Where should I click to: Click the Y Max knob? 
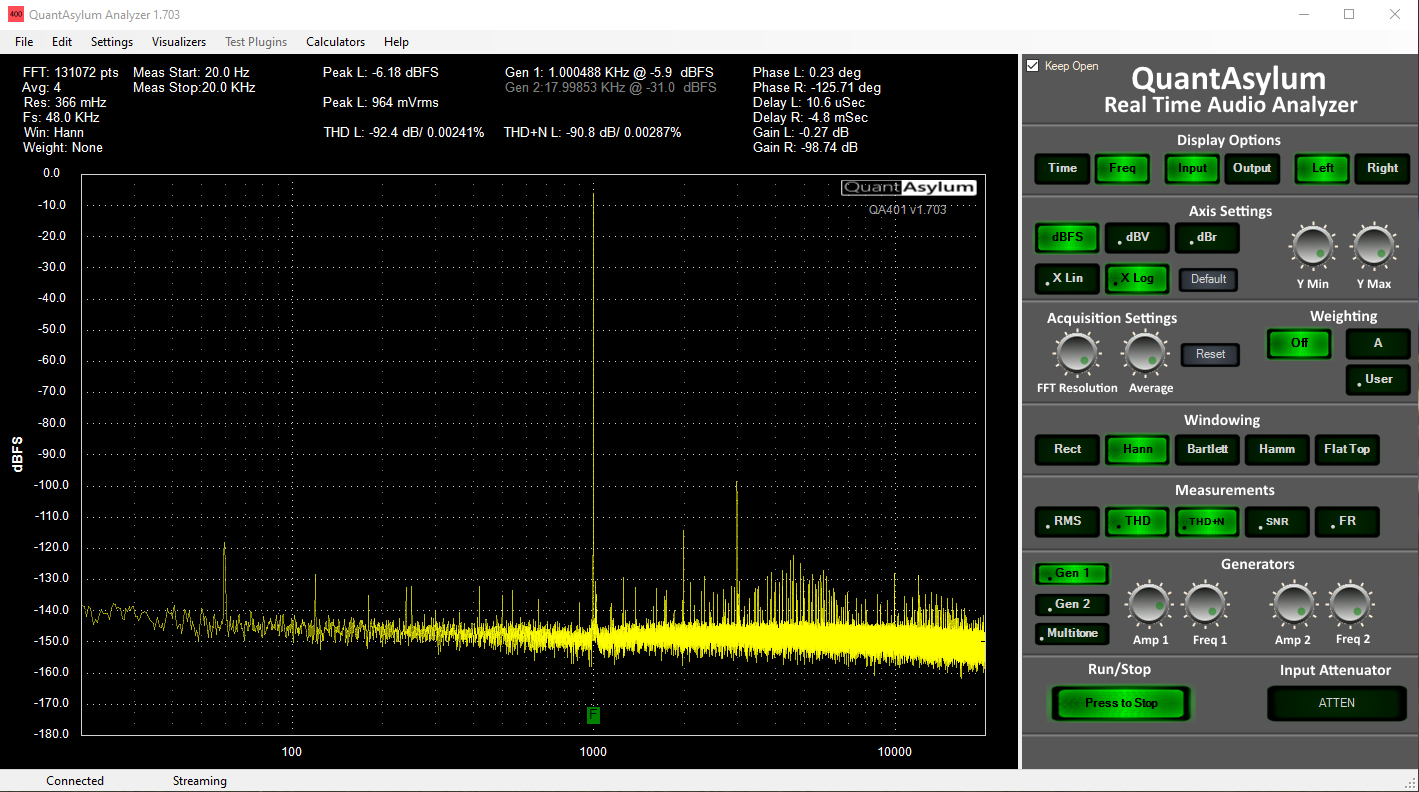tap(1373, 247)
